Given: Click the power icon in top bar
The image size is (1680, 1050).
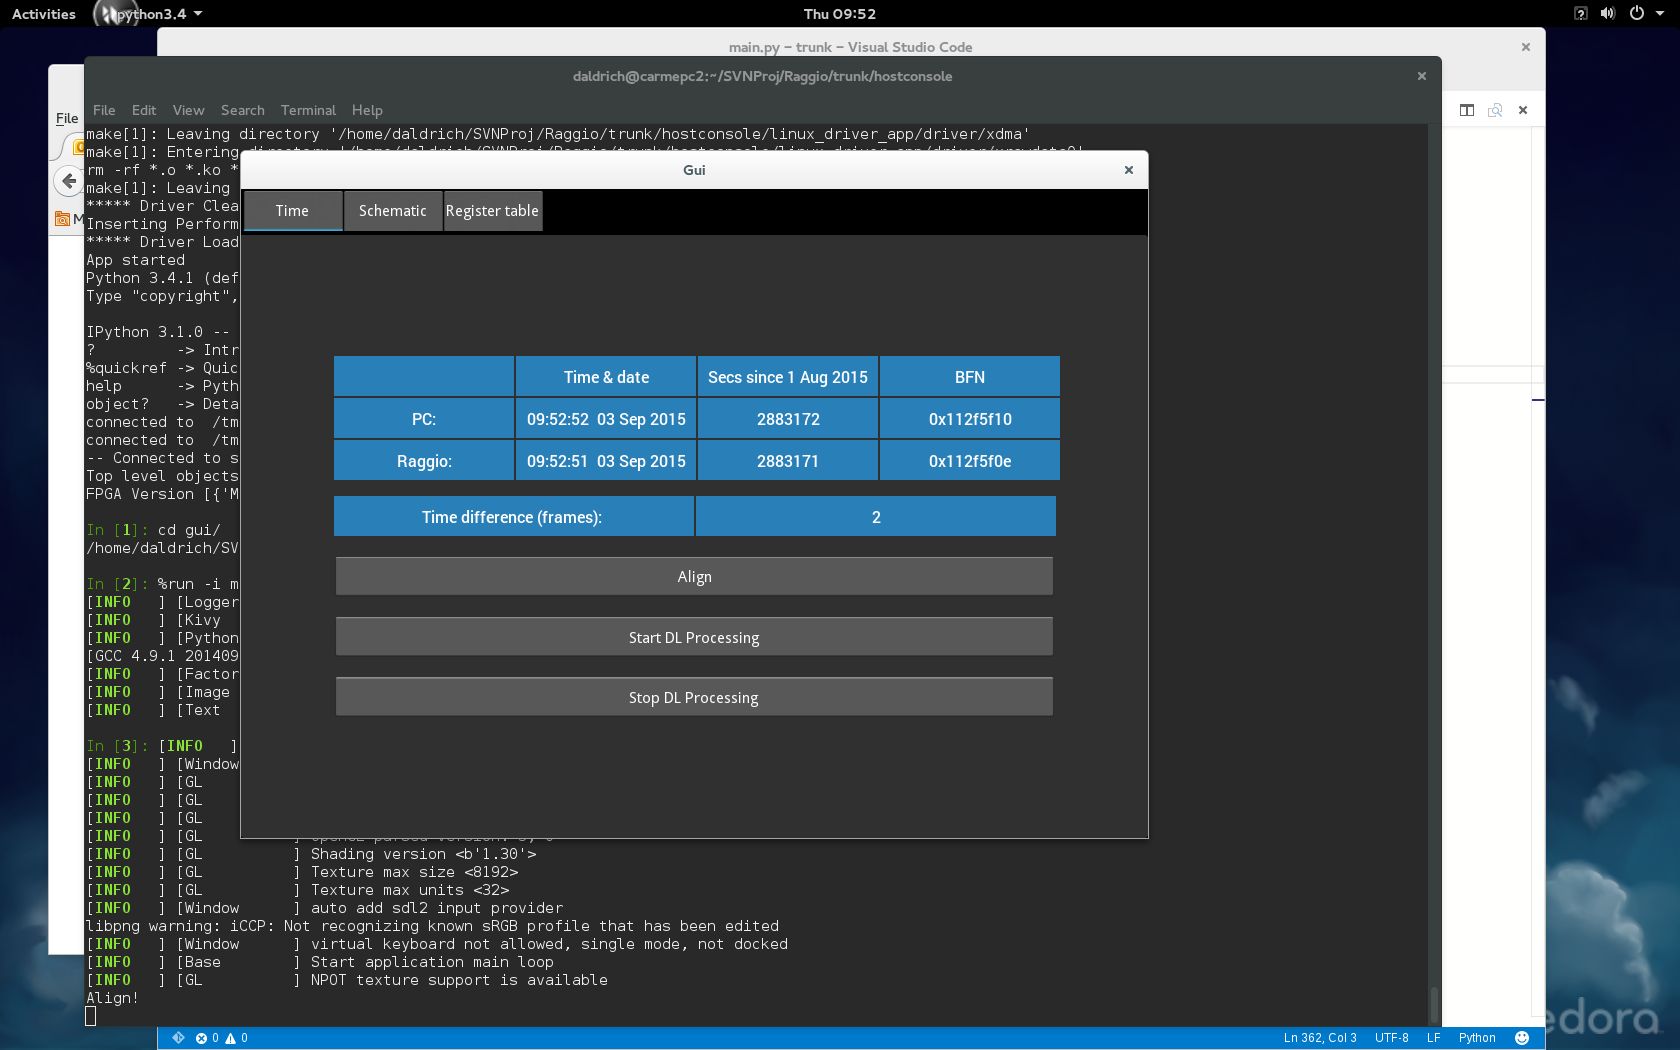Looking at the screenshot, I should [1637, 14].
